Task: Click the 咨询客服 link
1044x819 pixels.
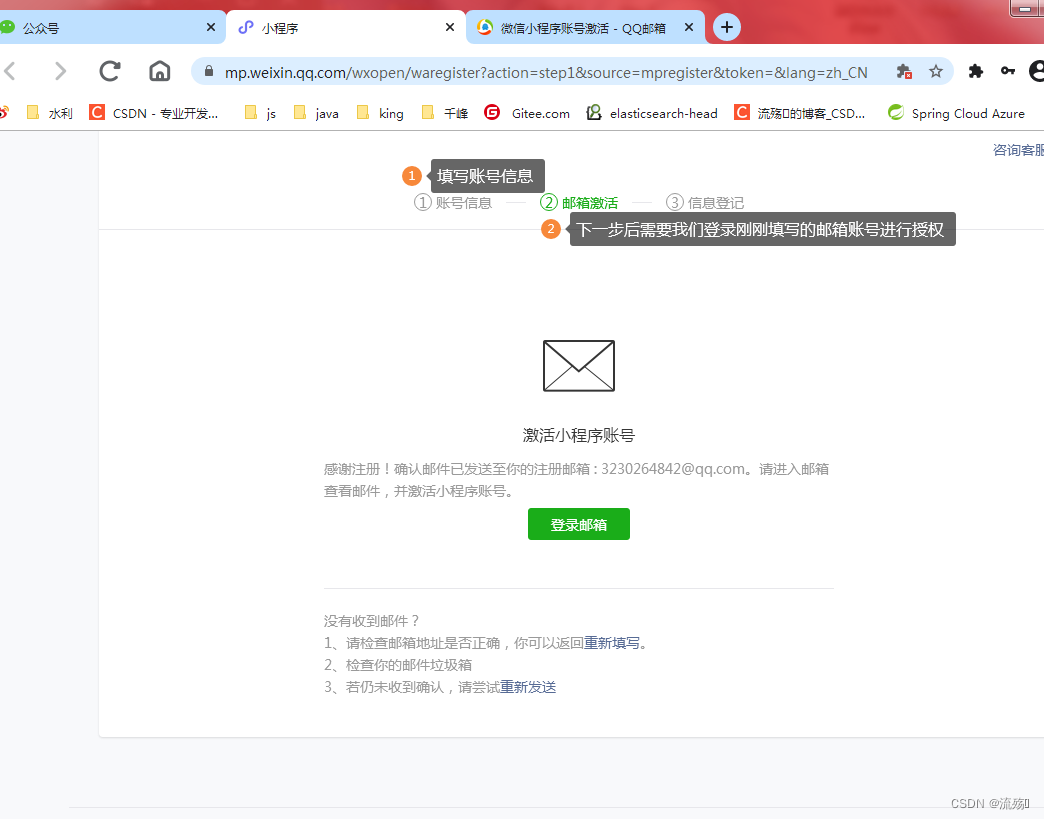Action: [x=1018, y=150]
